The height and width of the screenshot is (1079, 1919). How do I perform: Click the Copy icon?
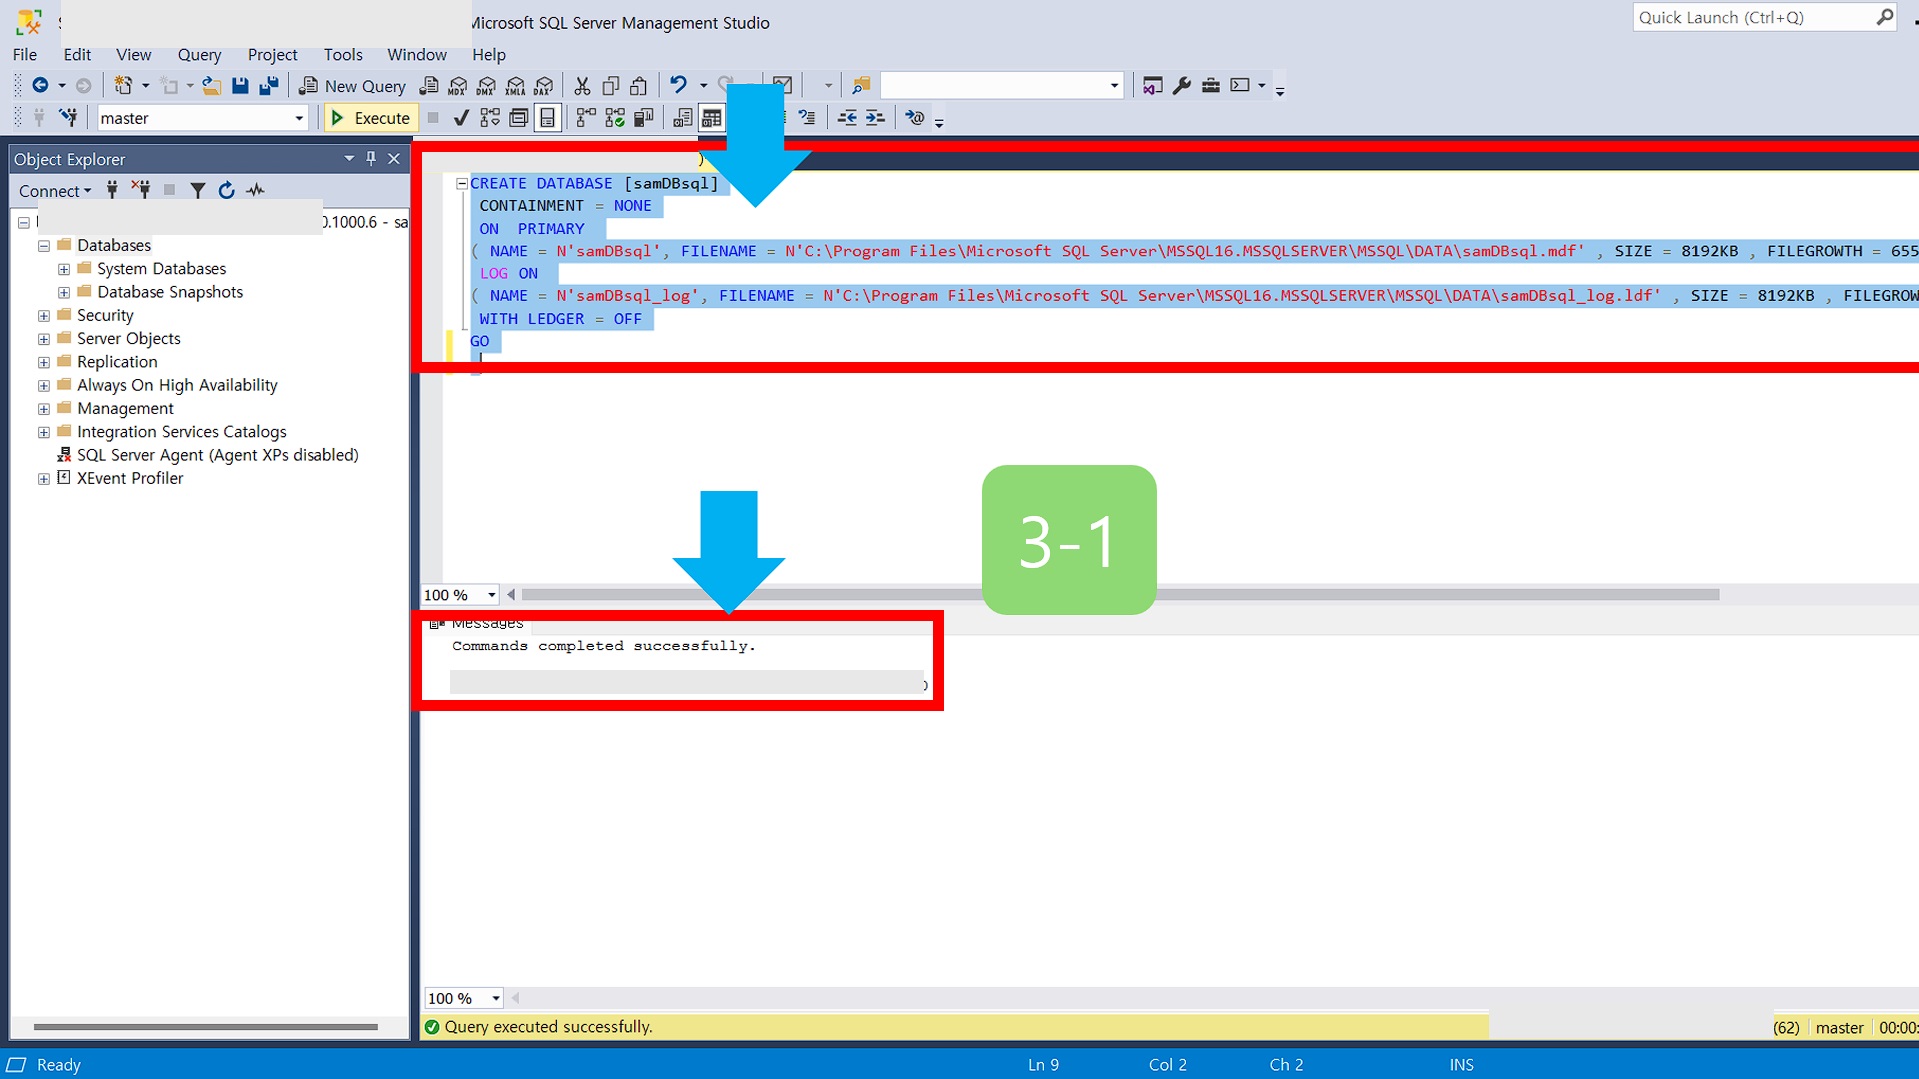pos(610,86)
